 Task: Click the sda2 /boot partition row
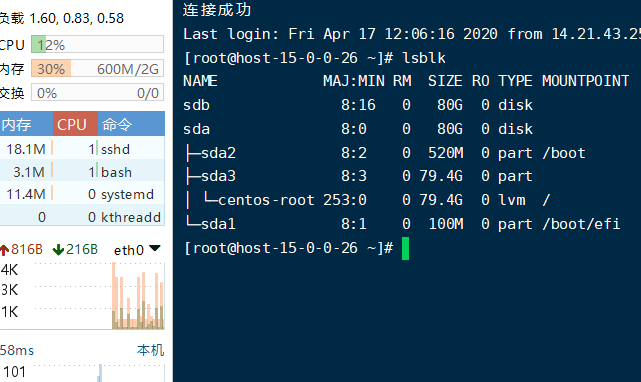[x=384, y=153]
